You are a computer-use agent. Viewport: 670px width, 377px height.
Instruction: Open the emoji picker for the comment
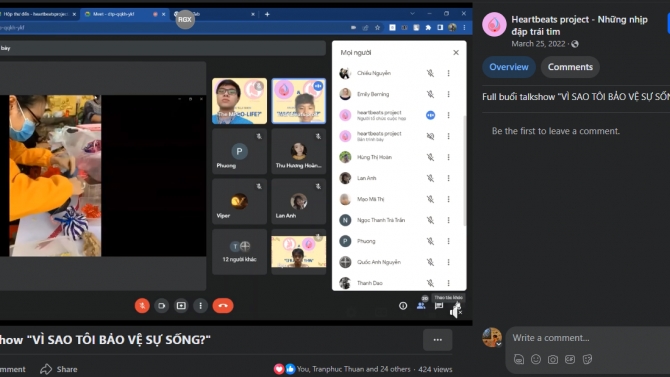pos(535,359)
